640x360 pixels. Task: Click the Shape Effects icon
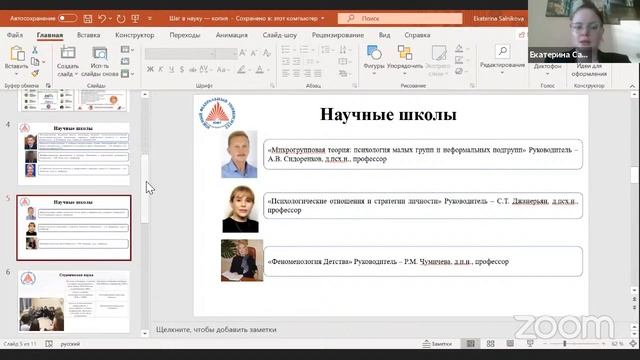pos(459,71)
